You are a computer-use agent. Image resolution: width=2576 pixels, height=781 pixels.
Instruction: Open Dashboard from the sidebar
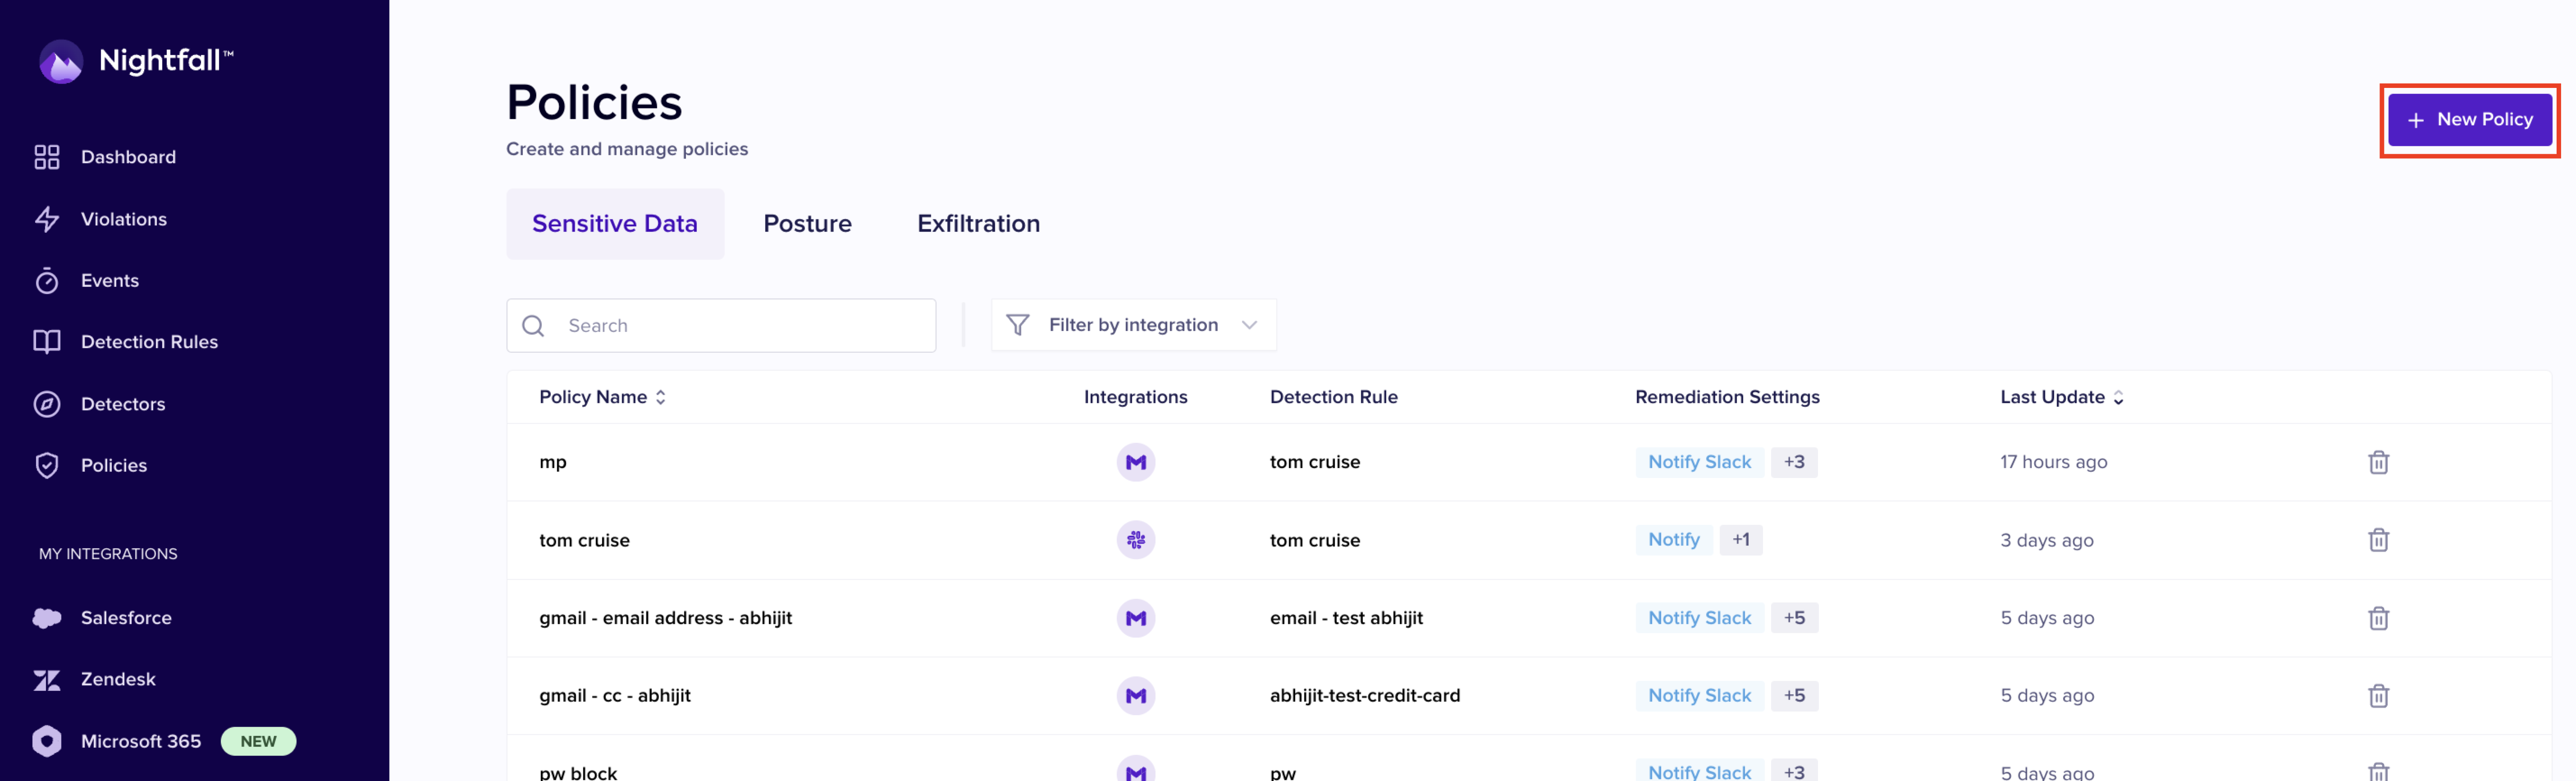coord(127,157)
